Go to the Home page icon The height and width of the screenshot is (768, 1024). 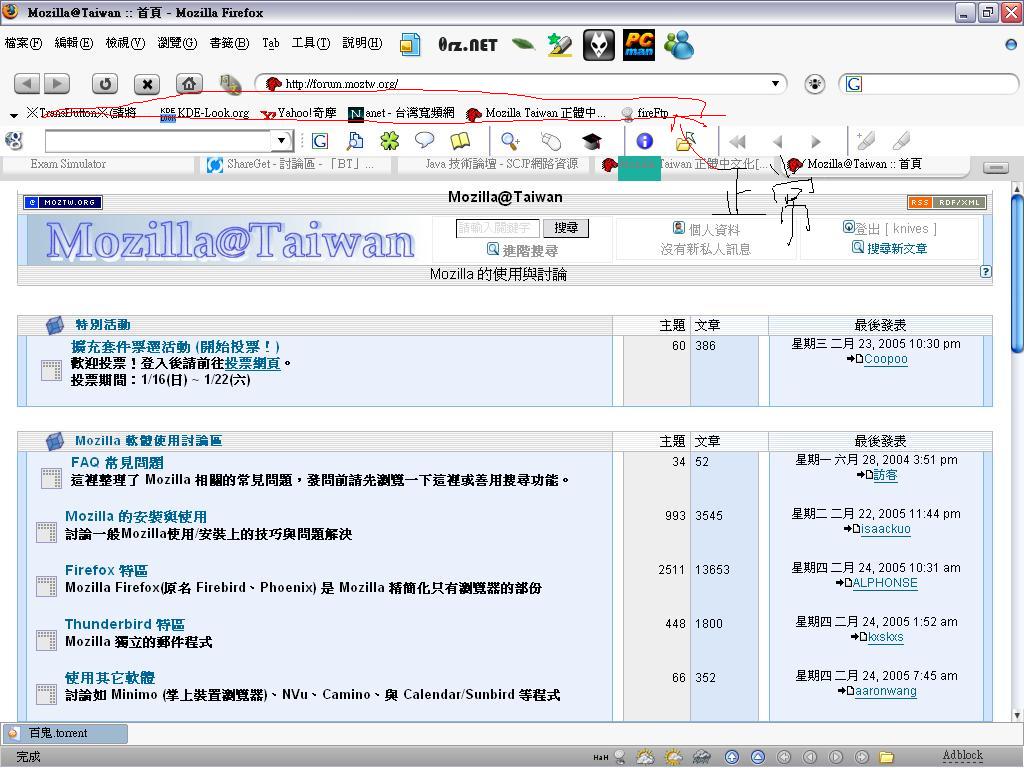(188, 84)
